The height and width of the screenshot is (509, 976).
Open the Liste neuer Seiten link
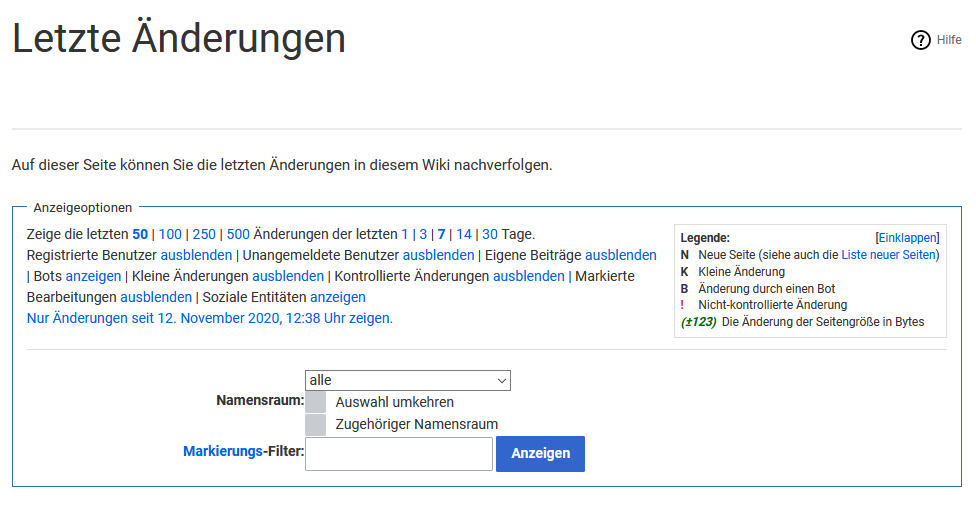point(888,255)
